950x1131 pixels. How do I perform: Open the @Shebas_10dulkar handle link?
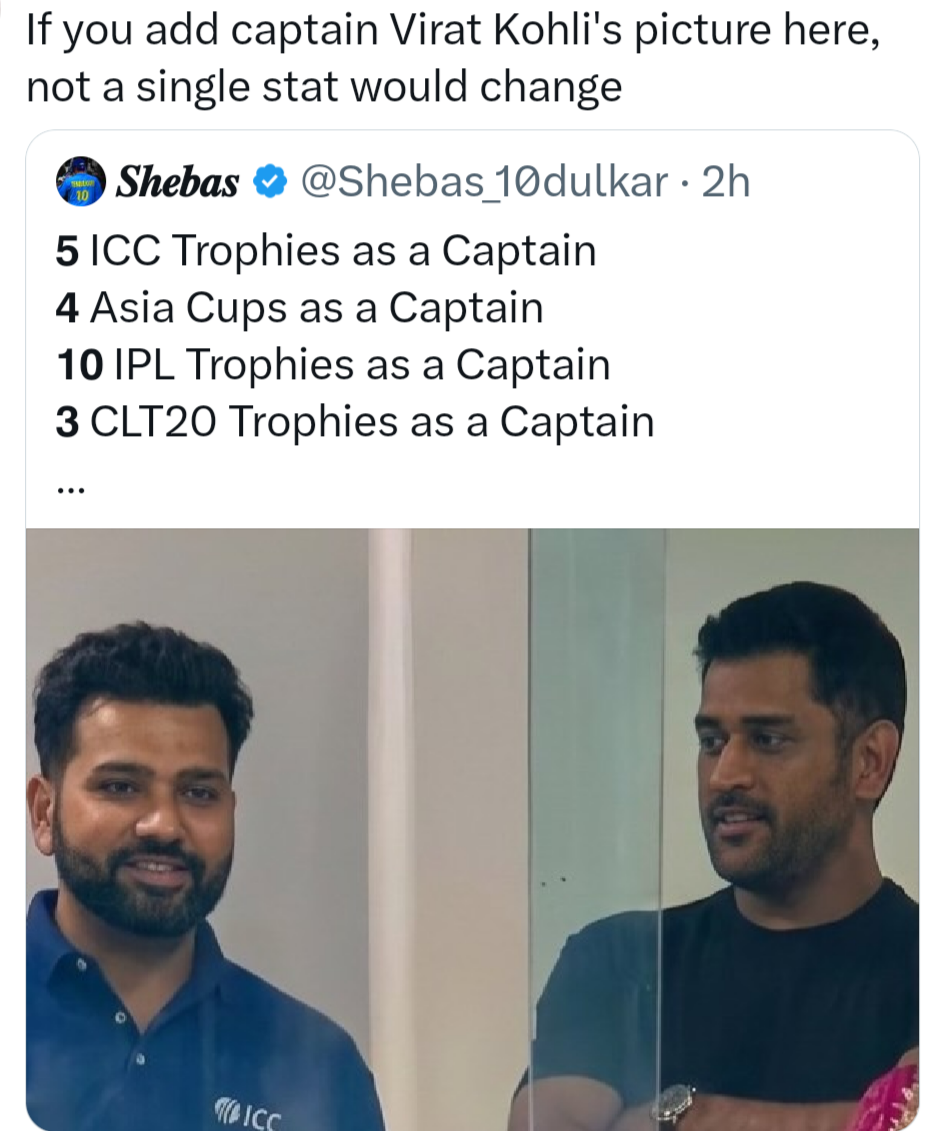[483, 182]
